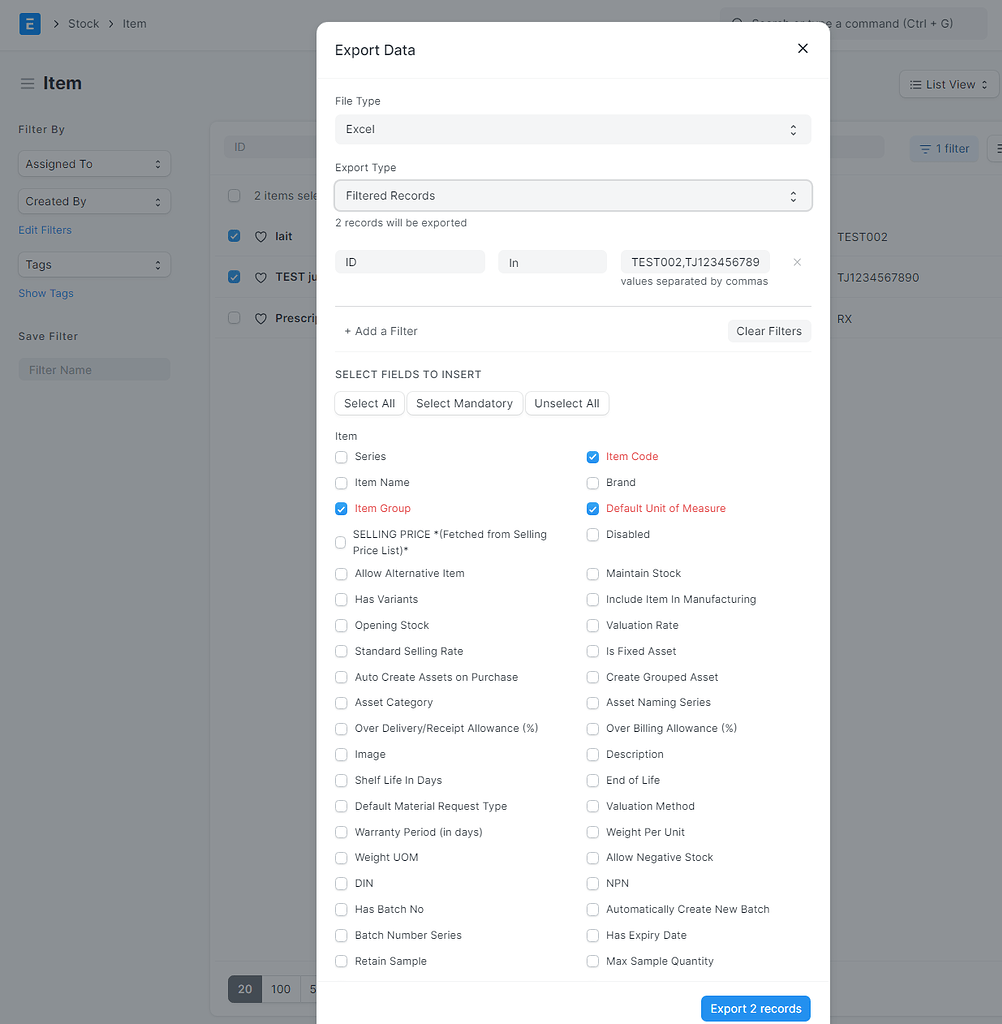Uncheck the Item Code field

592,456
